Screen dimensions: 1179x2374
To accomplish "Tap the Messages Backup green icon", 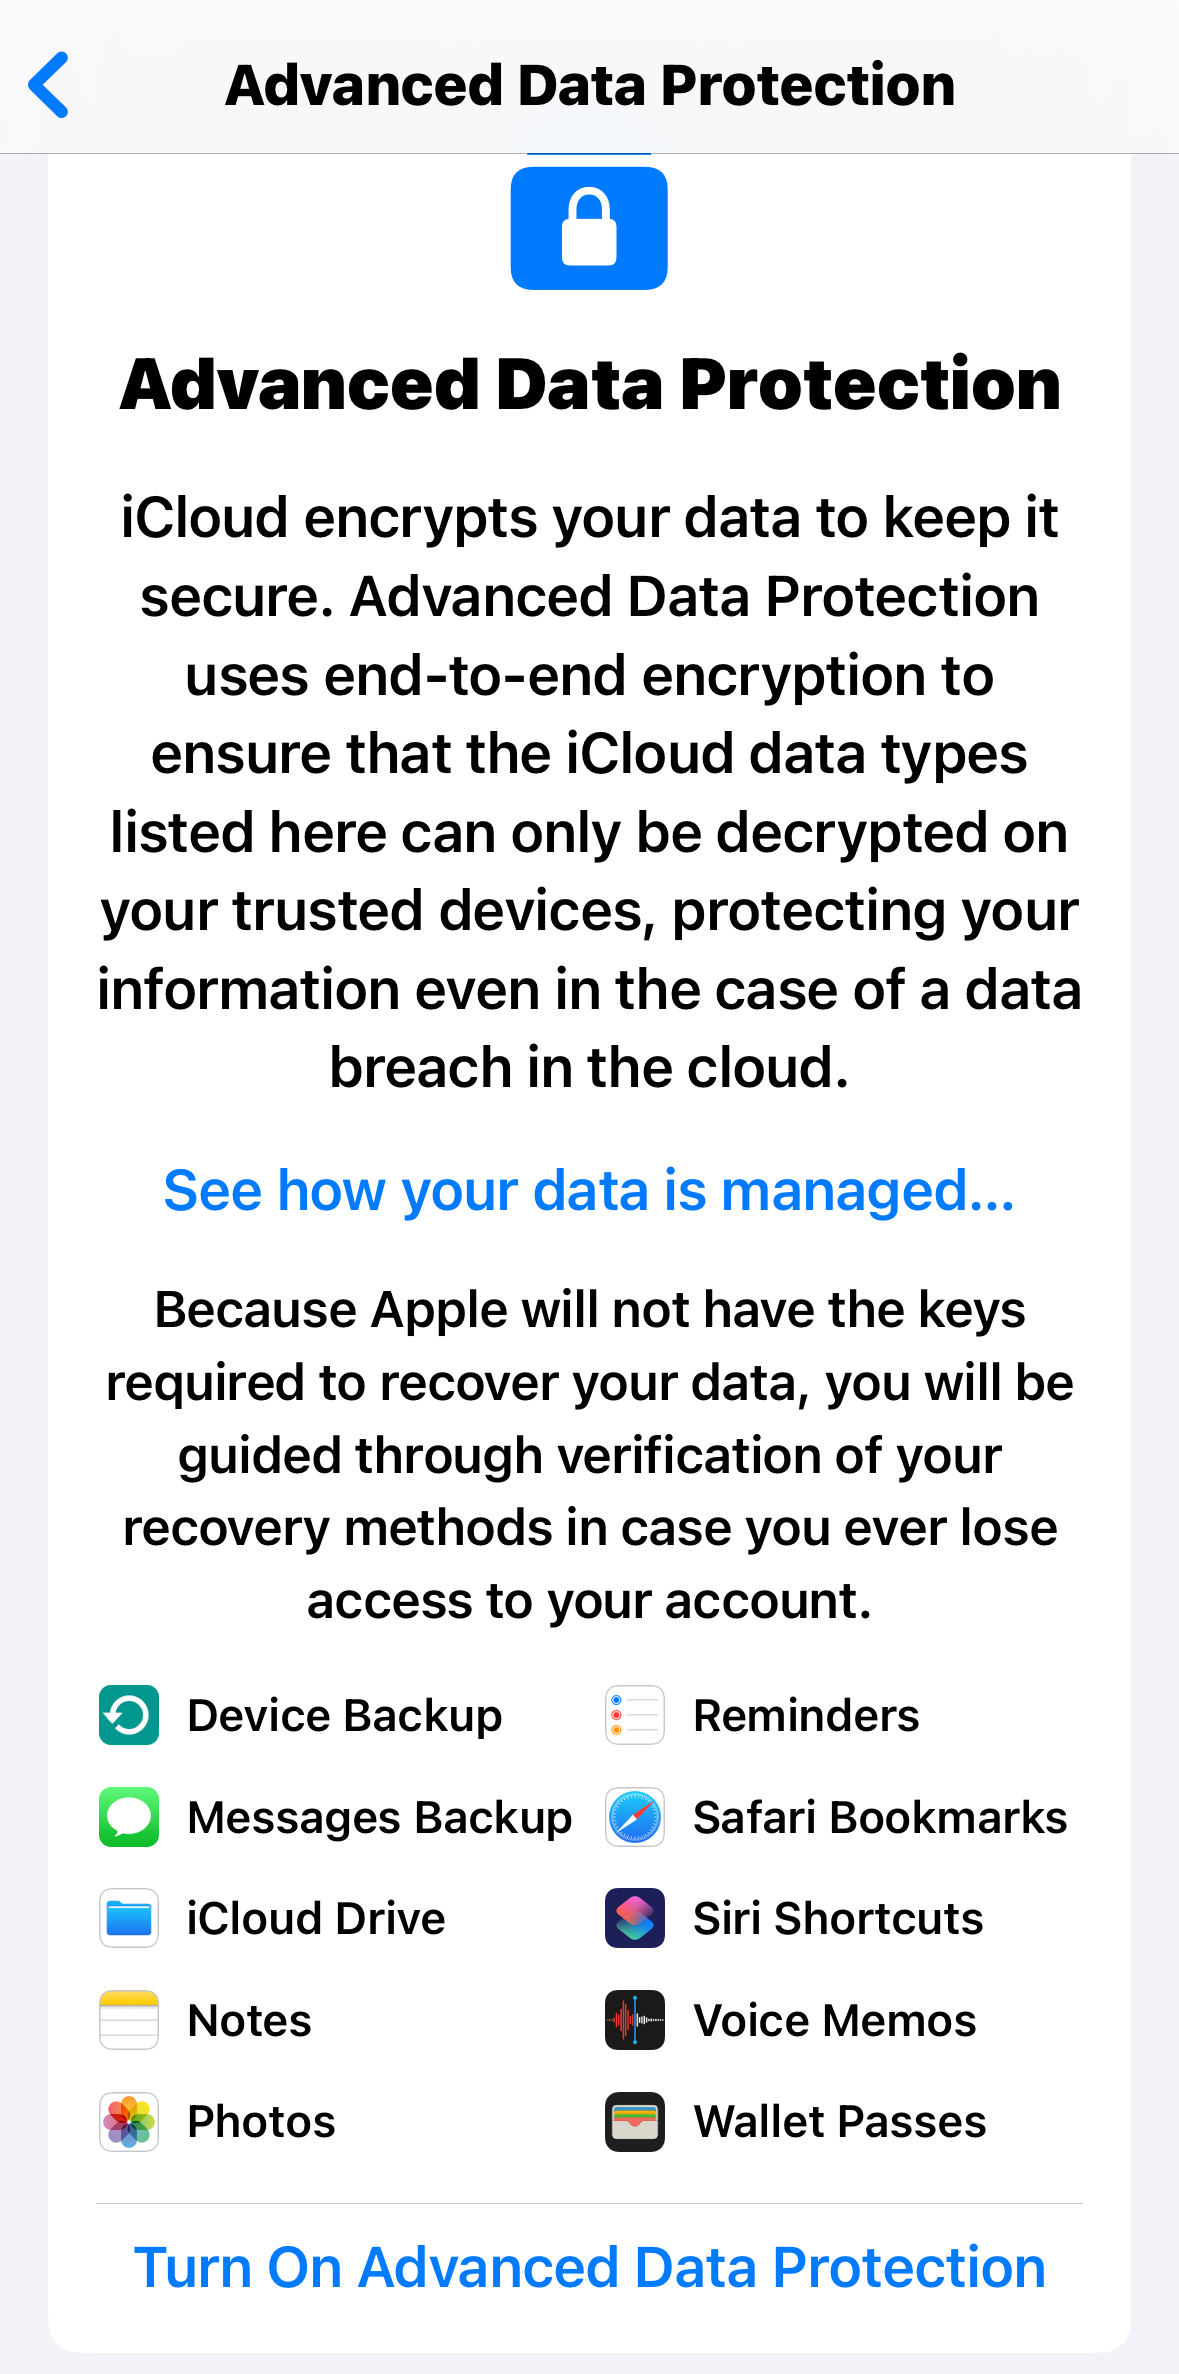I will click(129, 1817).
